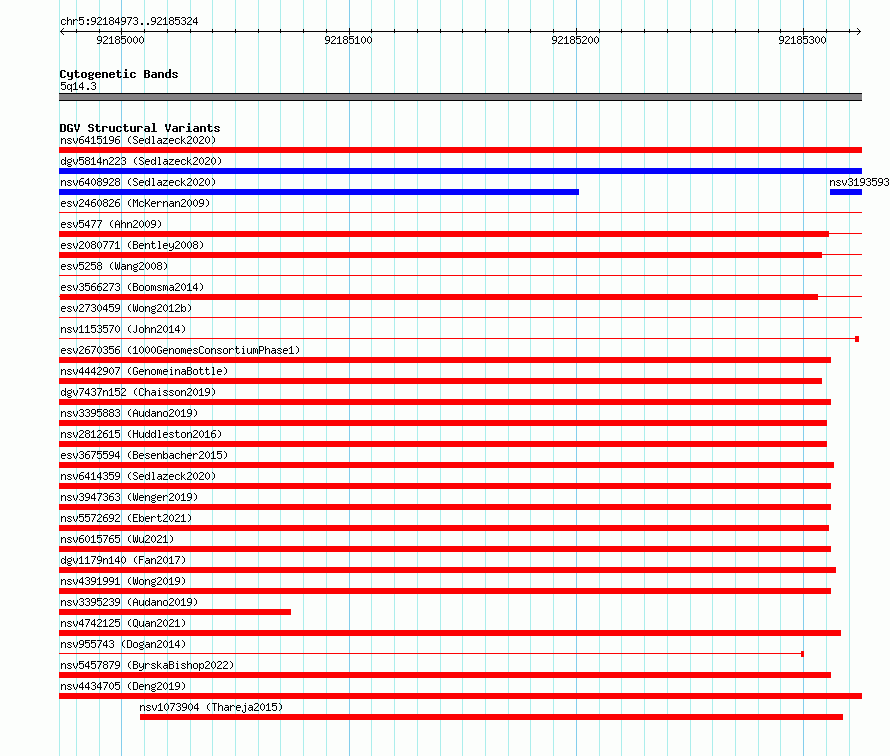Open esv3675594 (Besenbacher2015) label

pyautogui.click(x=144, y=455)
